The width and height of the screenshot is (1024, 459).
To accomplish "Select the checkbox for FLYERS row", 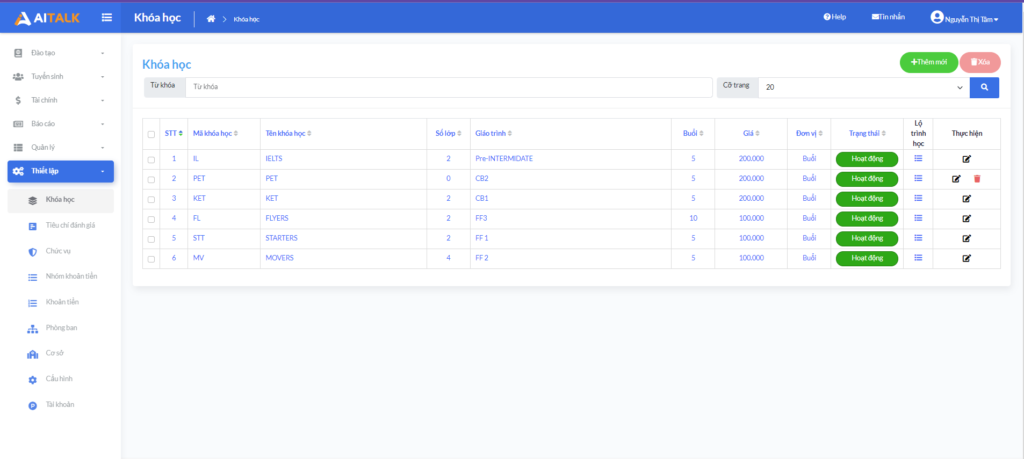I will pyautogui.click(x=151, y=219).
